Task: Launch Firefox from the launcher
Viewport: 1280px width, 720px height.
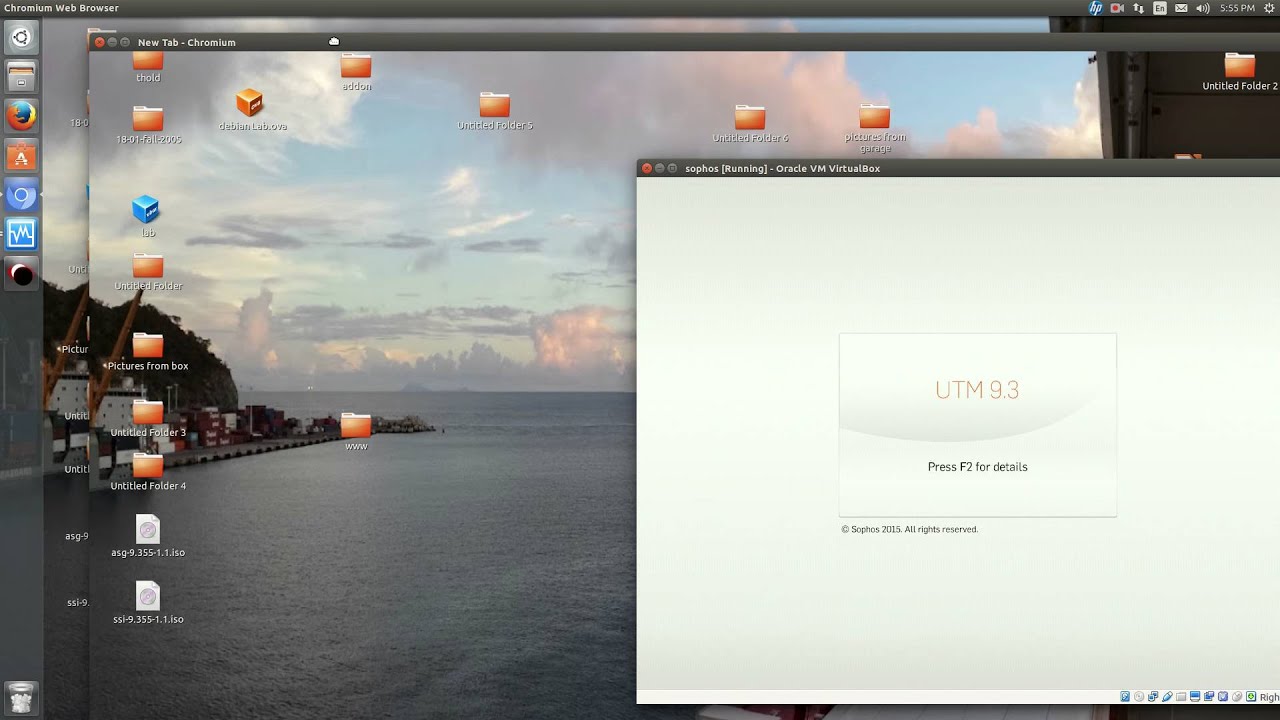Action: (21, 116)
